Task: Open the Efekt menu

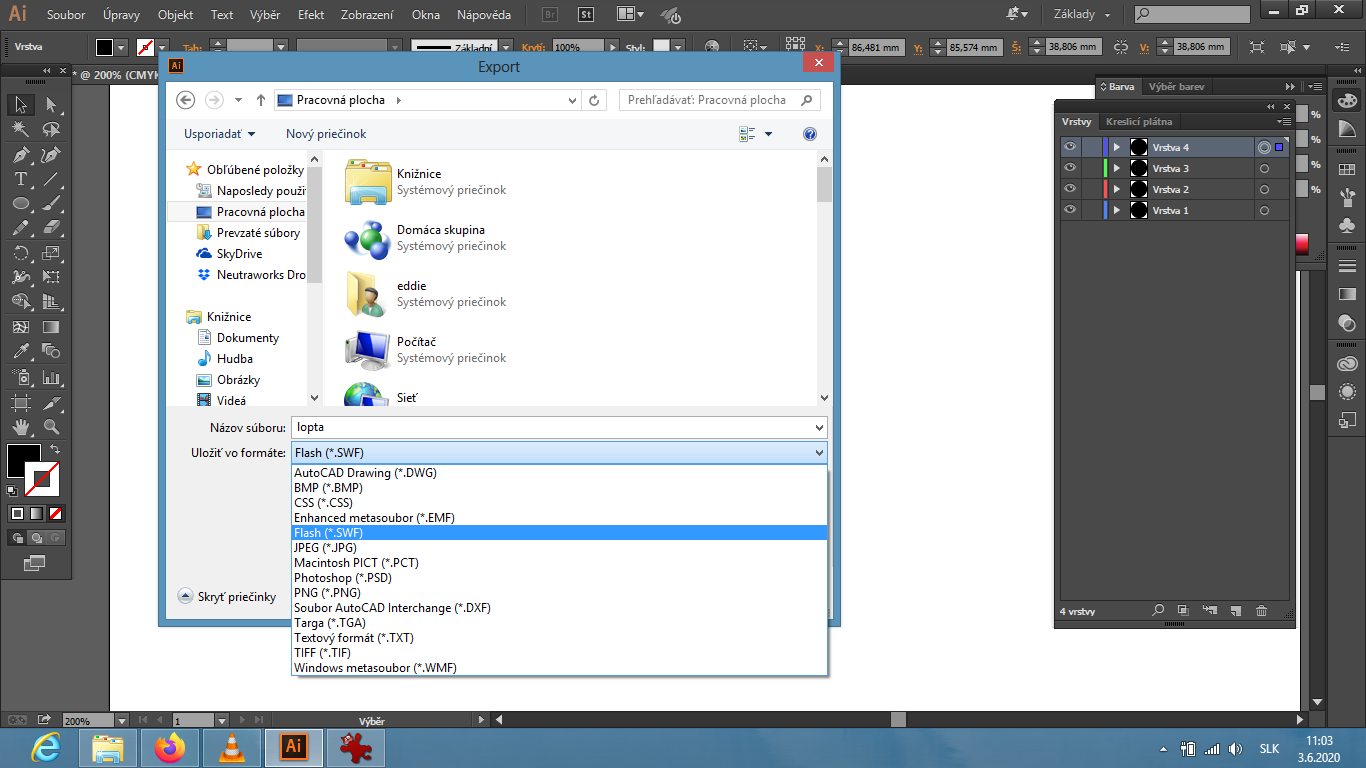Action: 311,15
